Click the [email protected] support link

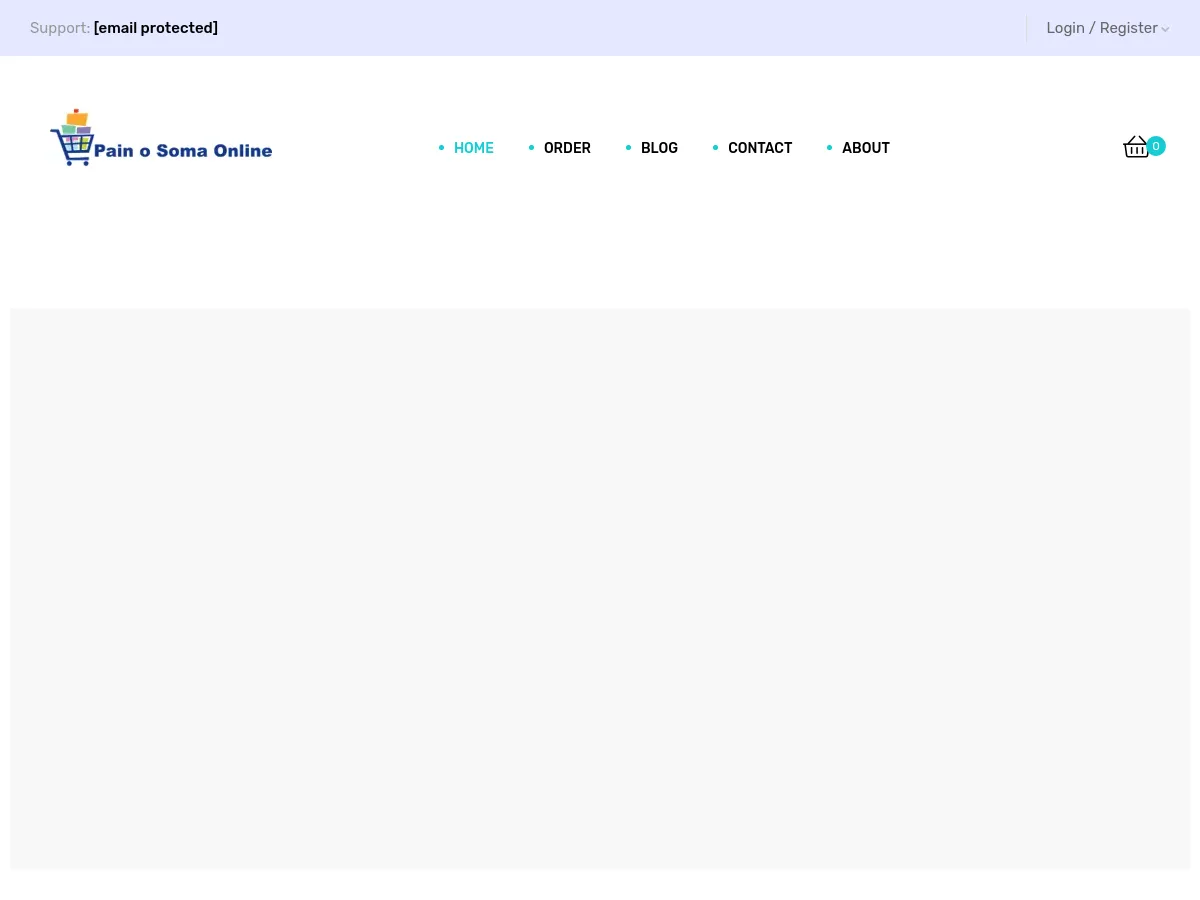[155, 28]
